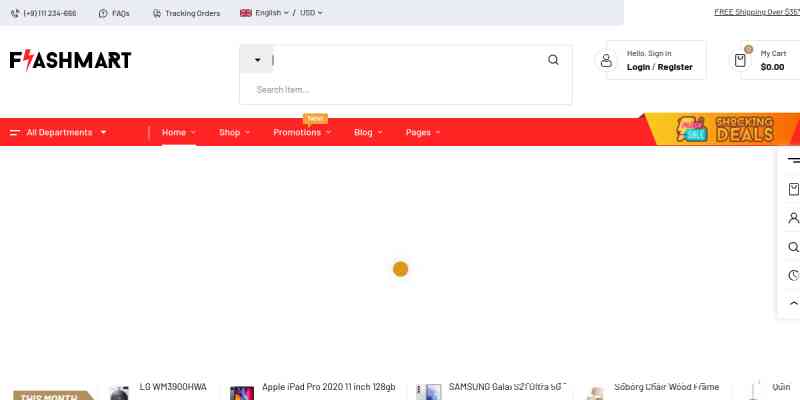Click the Tracking Orders link
Screen dimensions: 800x400
pyautogui.click(x=186, y=13)
